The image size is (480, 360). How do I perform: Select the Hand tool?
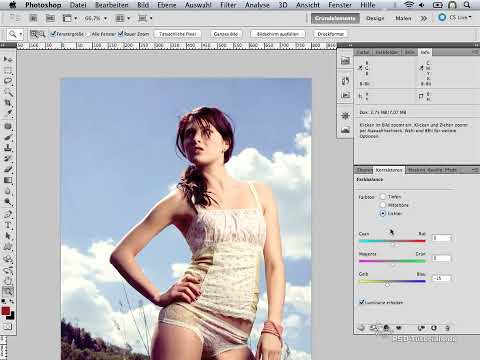8,281
